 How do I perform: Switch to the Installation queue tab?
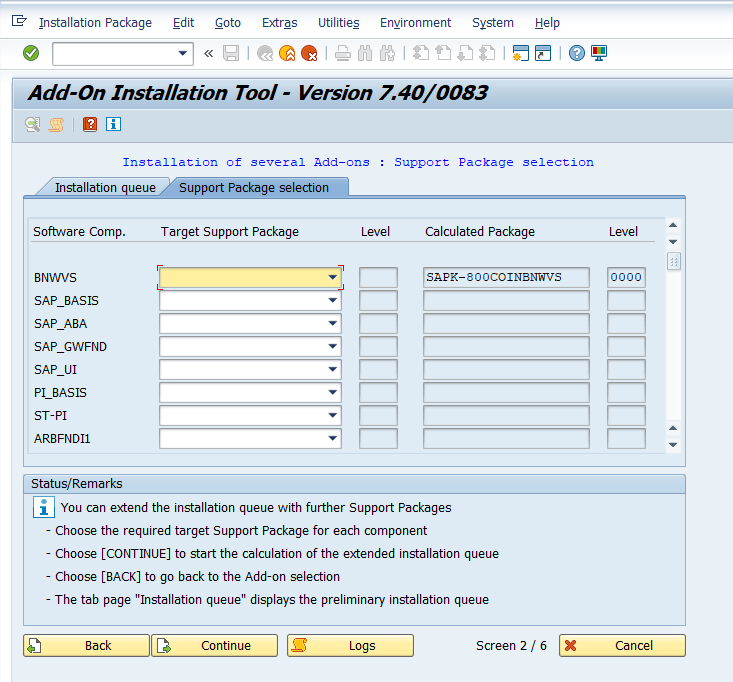coord(104,187)
